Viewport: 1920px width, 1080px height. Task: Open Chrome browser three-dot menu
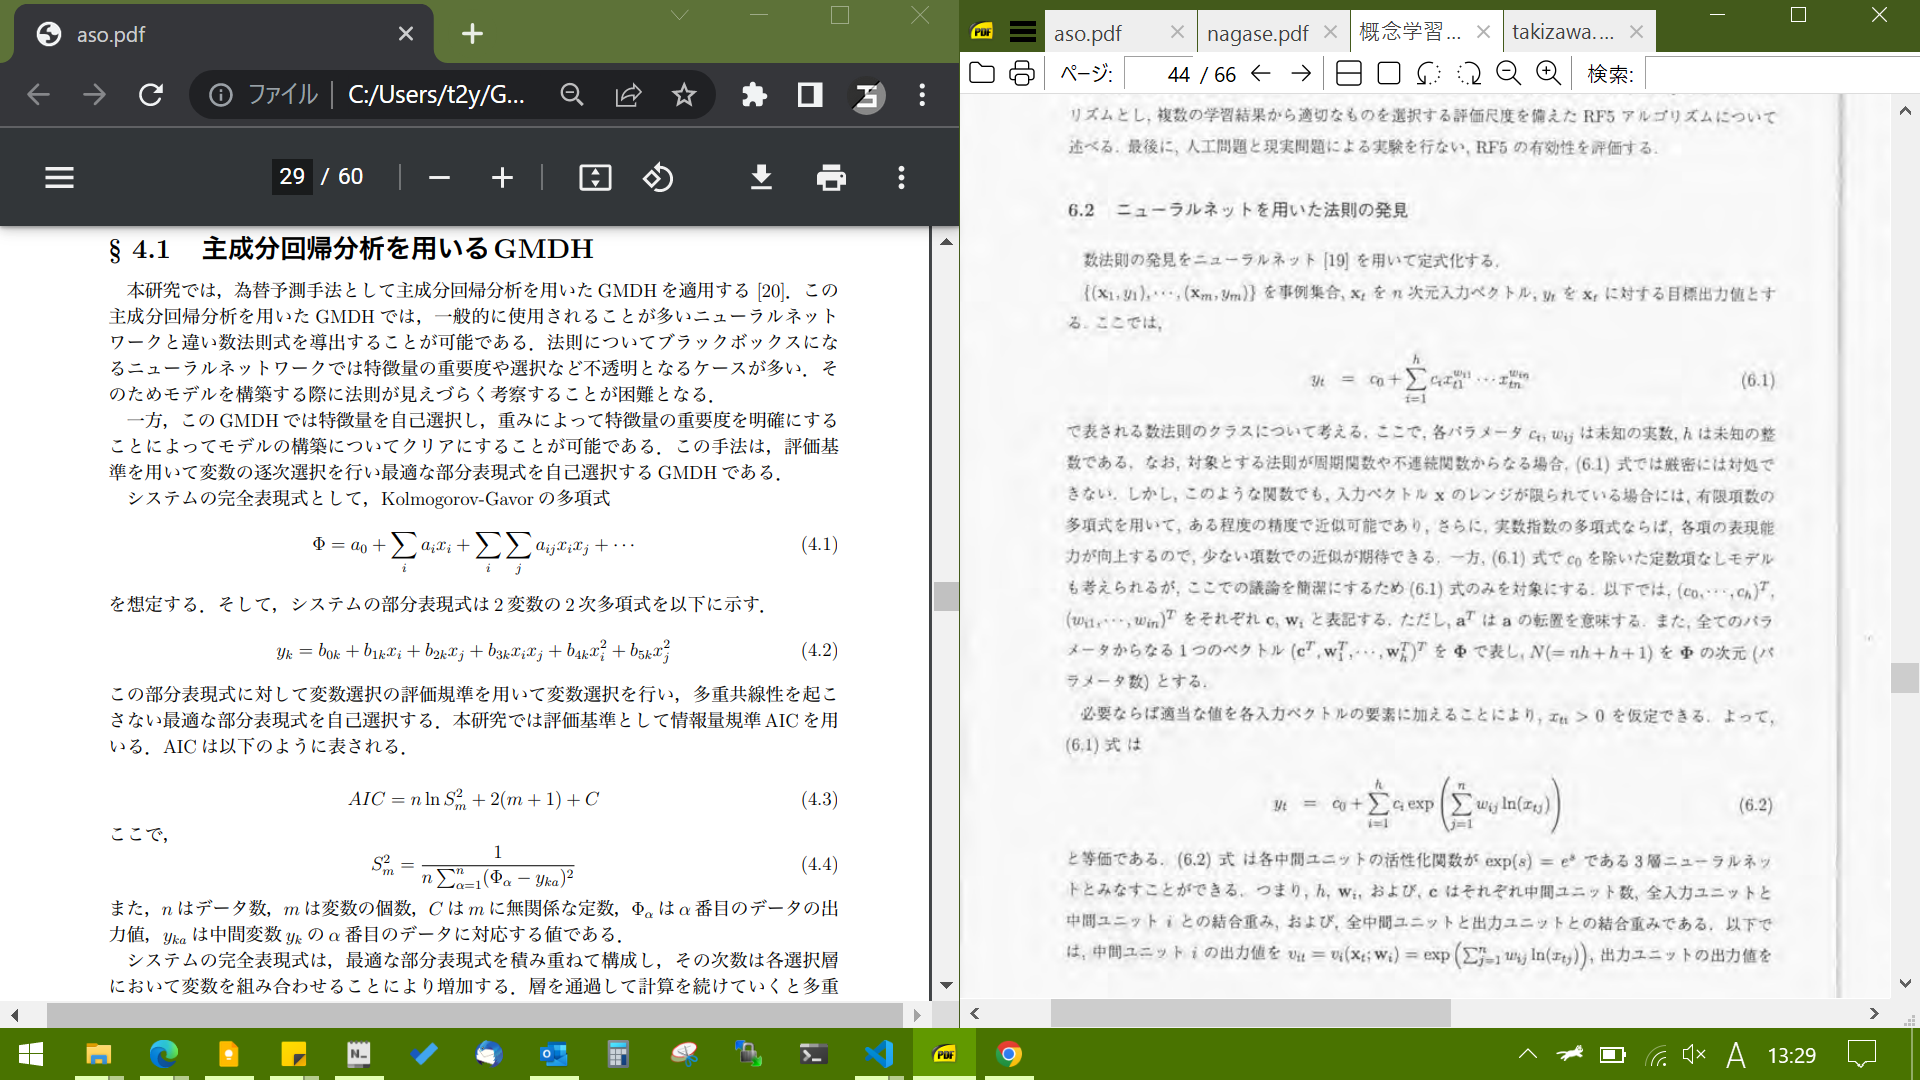point(922,95)
